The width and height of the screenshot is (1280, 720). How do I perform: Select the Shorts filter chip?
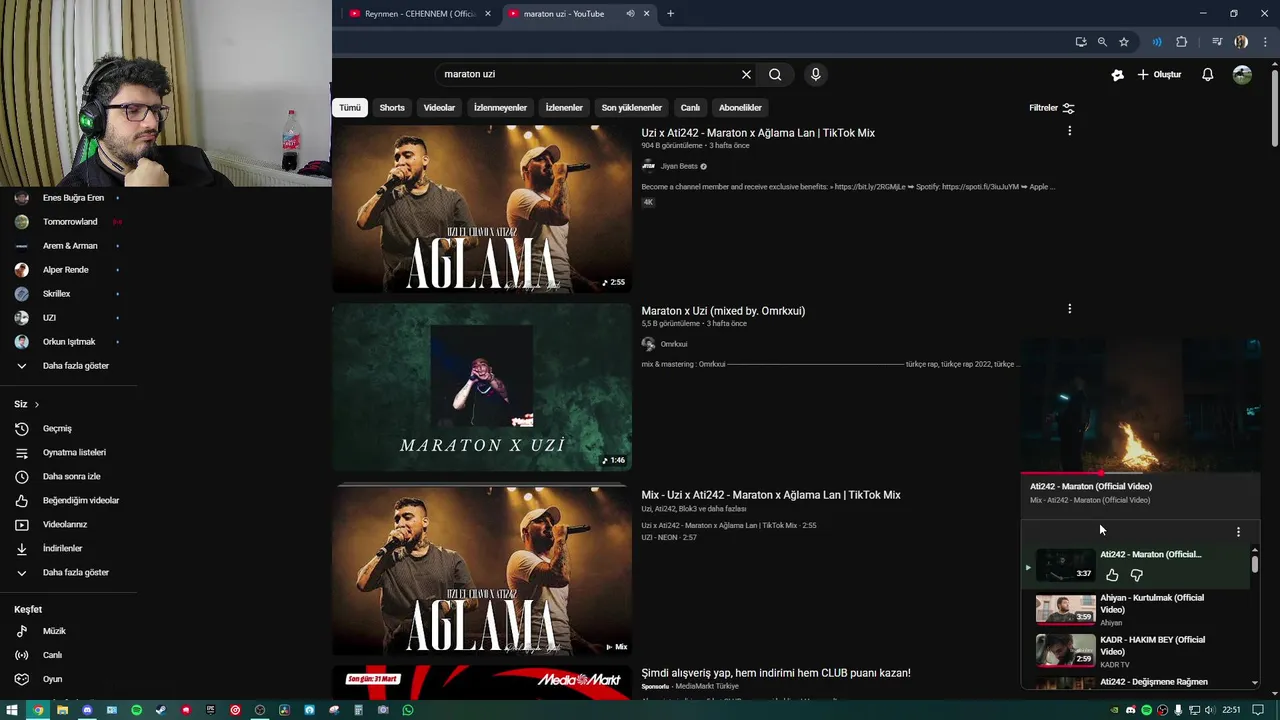[392, 108]
